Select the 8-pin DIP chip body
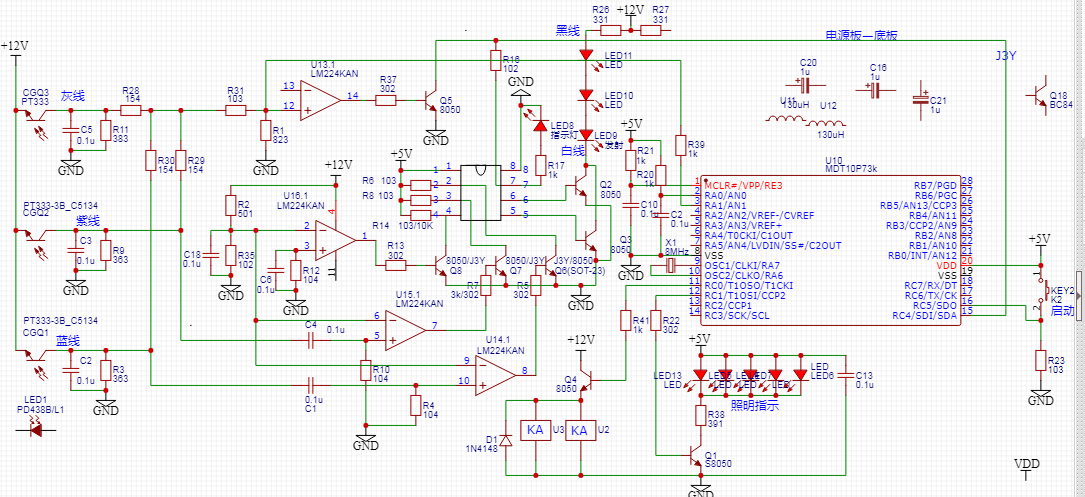Image resolution: width=1085 pixels, height=497 pixels. (480, 192)
